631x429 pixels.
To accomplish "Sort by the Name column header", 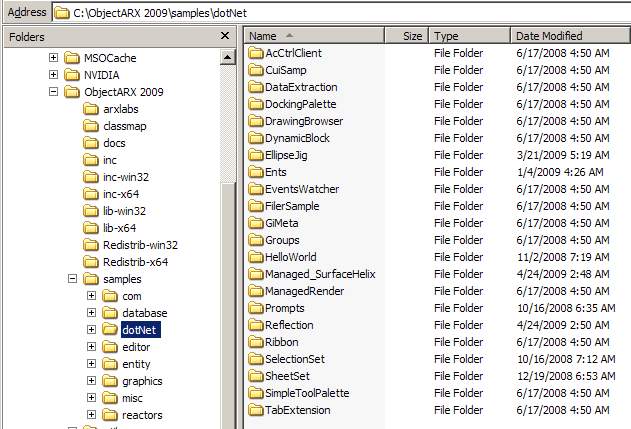I will pos(314,36).
